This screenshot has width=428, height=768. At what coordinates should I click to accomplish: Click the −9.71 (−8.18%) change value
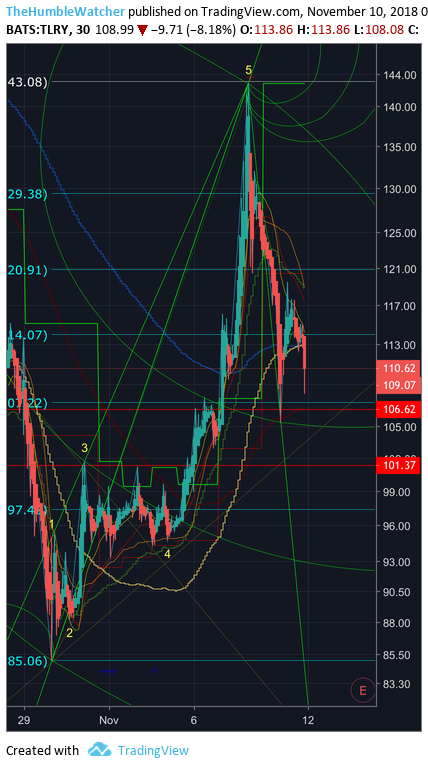pyautogui.click(x=195, y=30)
